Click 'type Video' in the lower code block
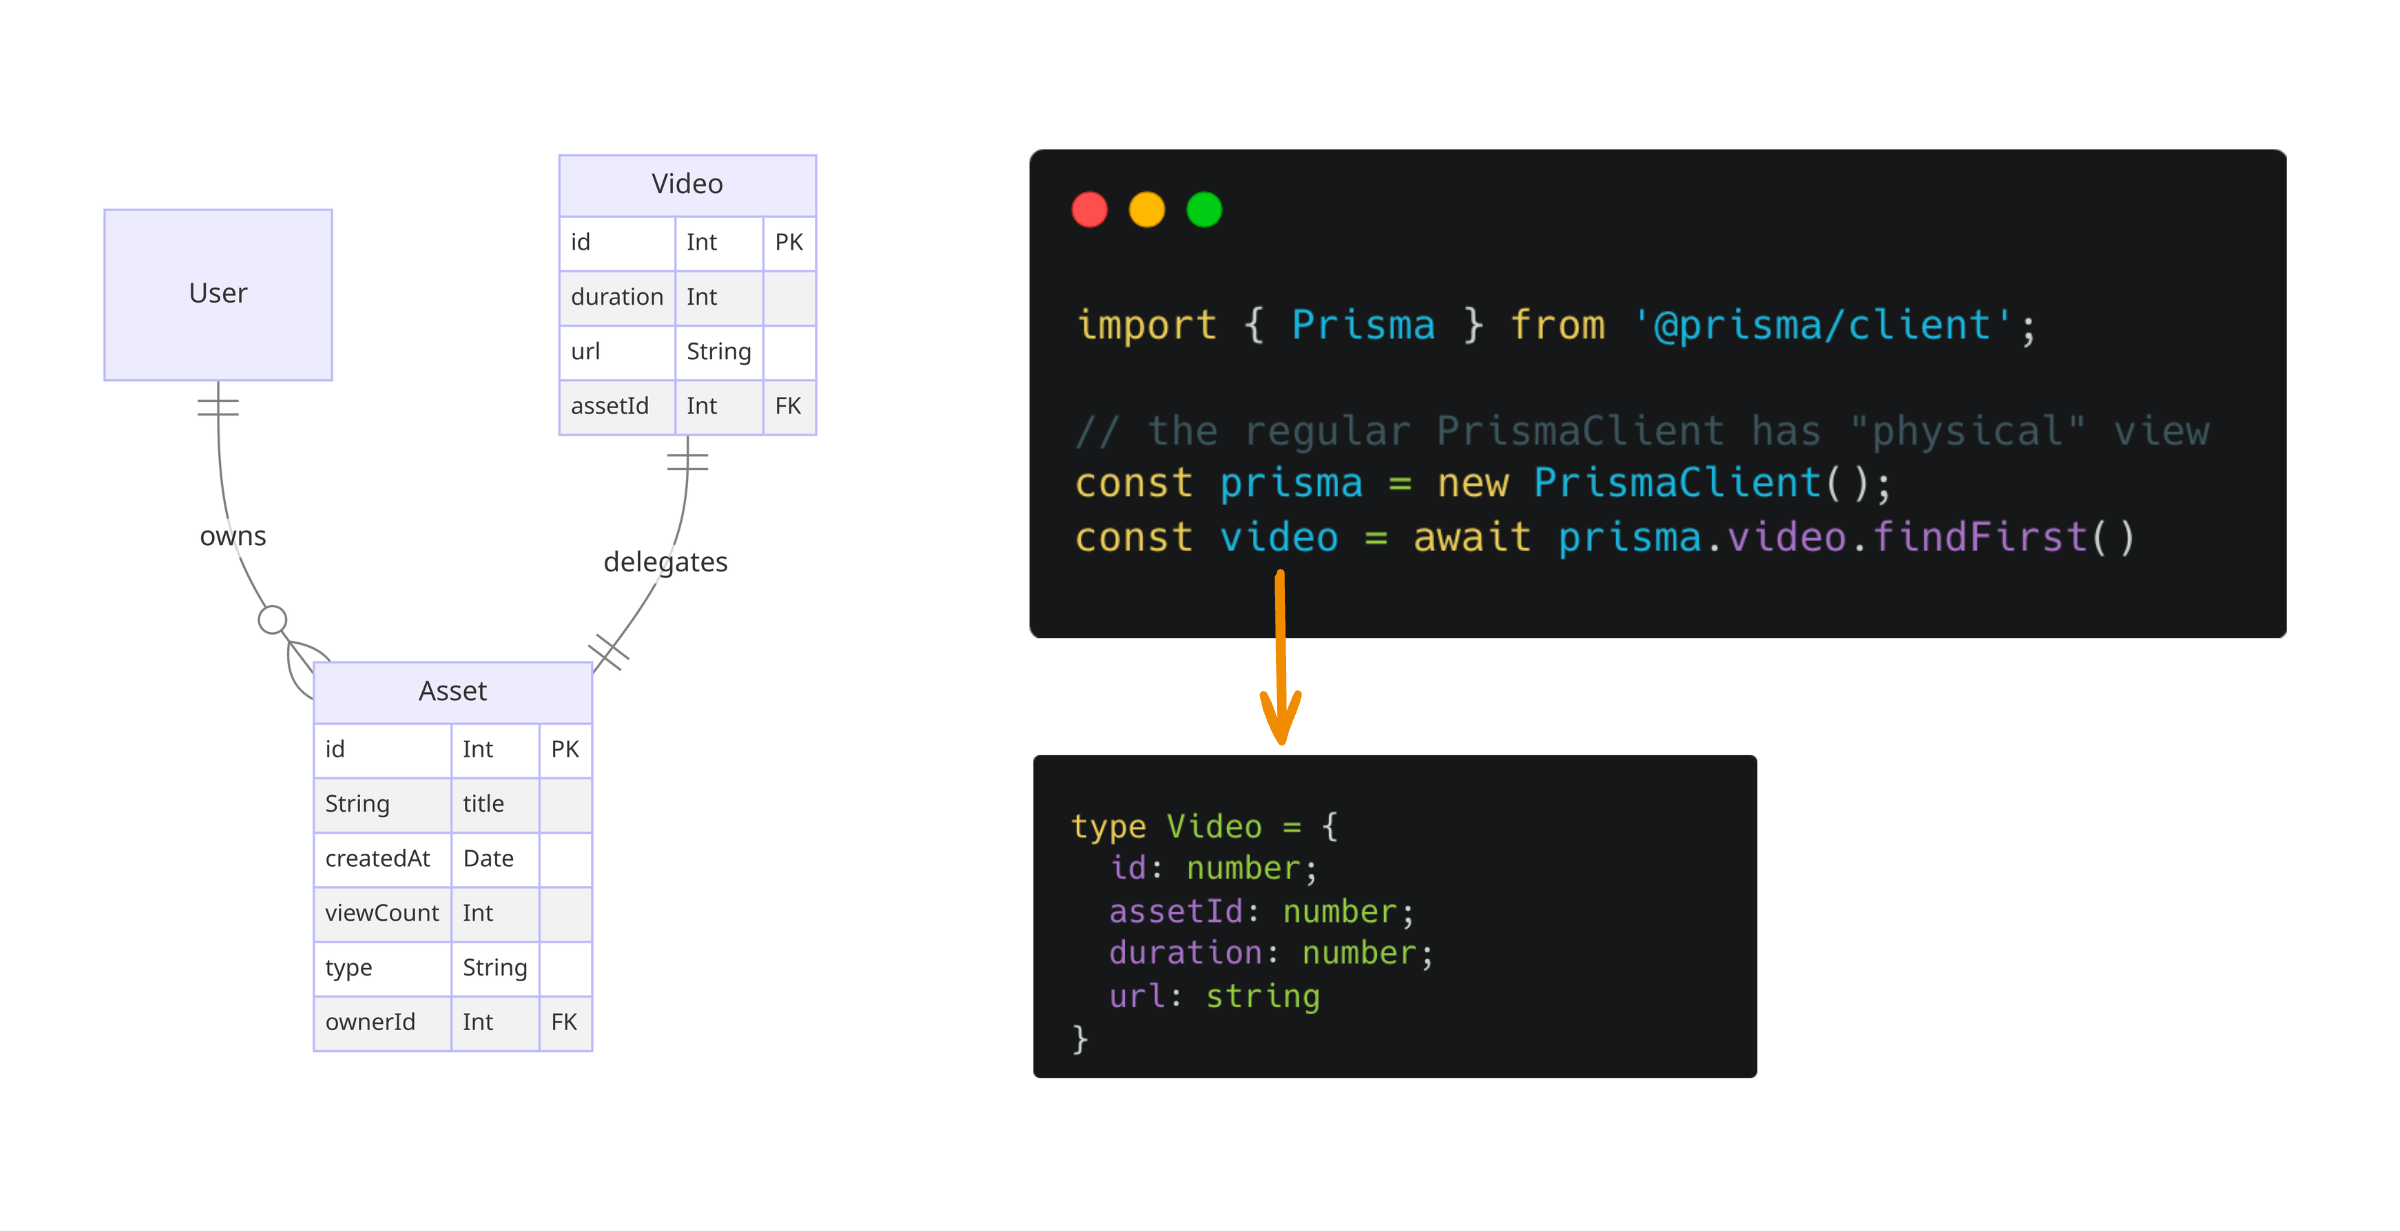The image size is (2400, 1231). tap(1166, 827)
